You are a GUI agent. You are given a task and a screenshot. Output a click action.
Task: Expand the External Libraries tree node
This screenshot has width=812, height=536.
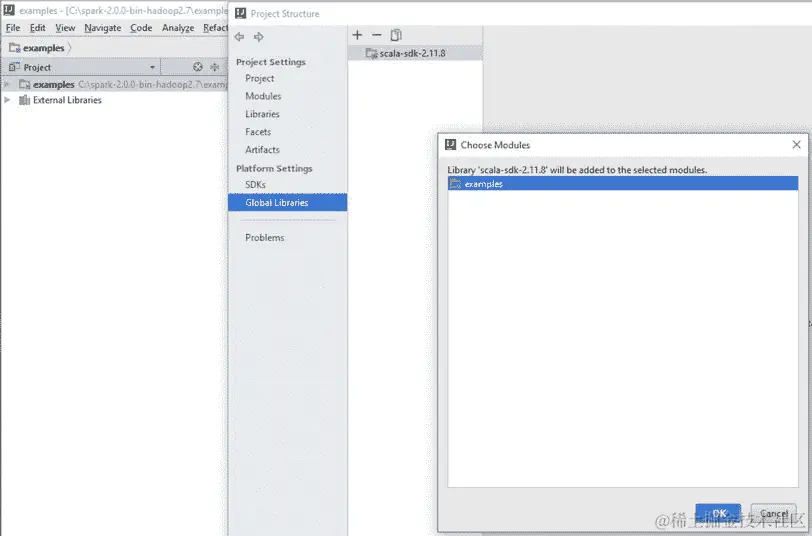click(x=7, y=100)
